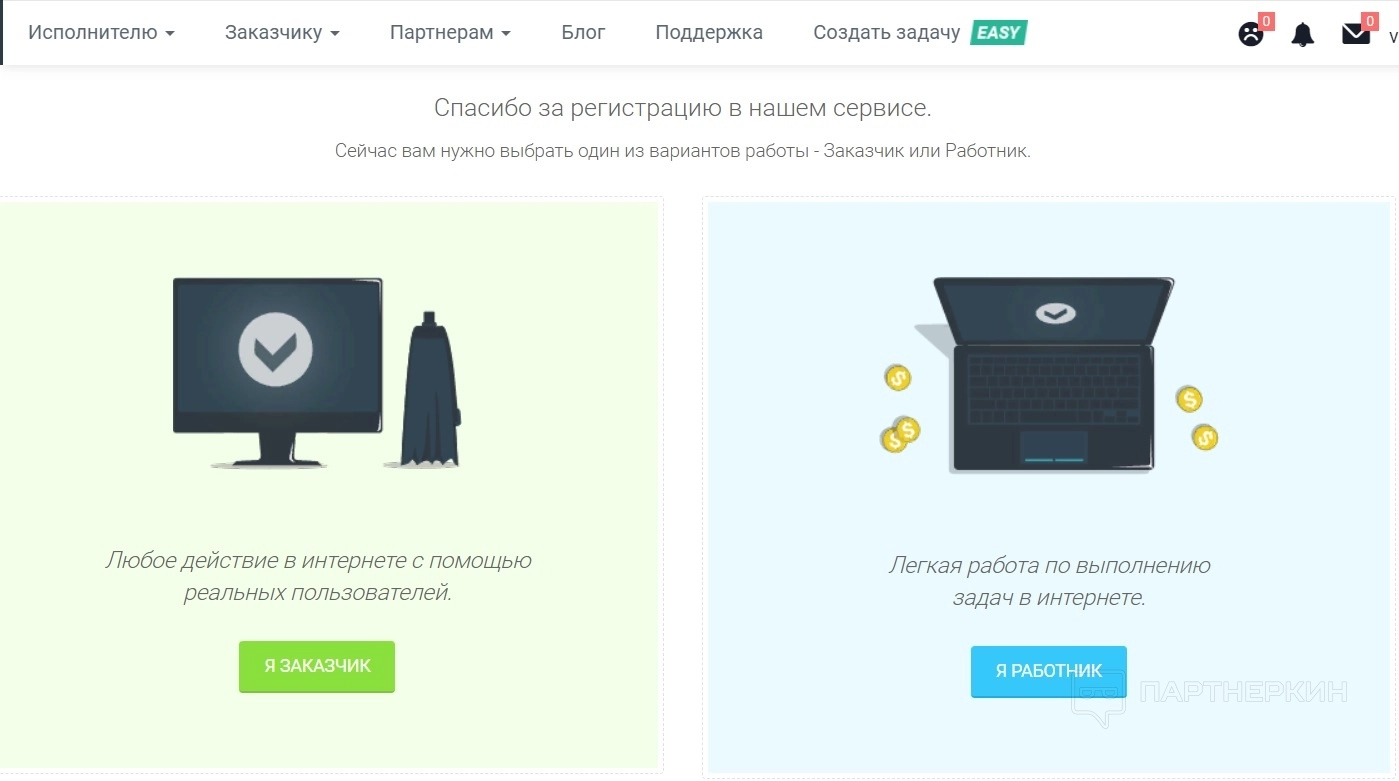This screenshot has height=781, width=1399.
Task: Expand the Партнерам dropdown menu
Action: click(450, 32)
